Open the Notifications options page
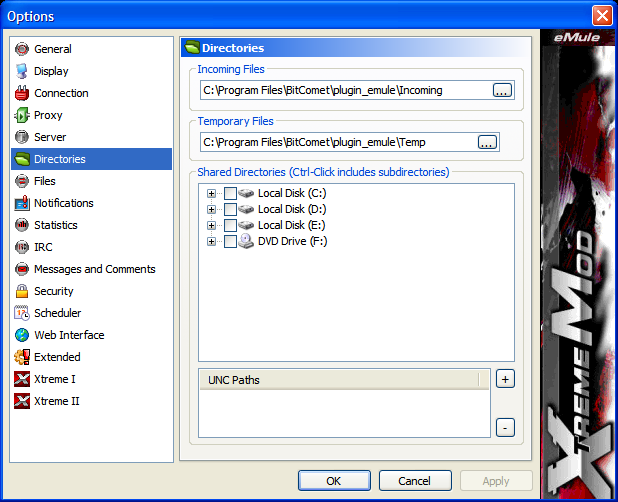The height and width of the screenshot is (502, 618). coord(63,203)
